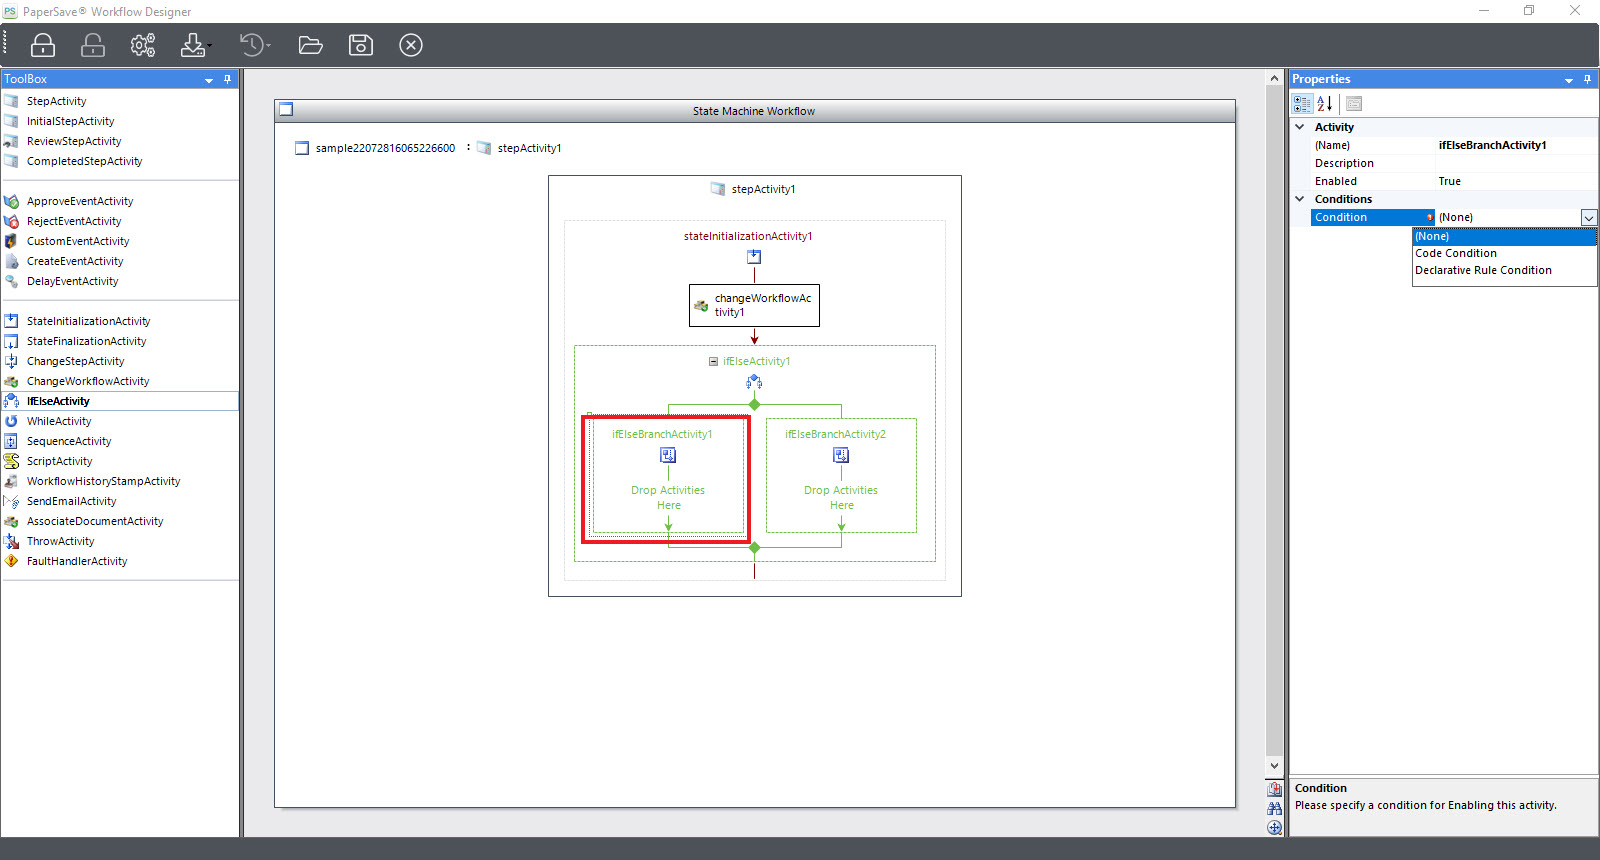Click the icon inside ifElseBranchActivity2 box
Image resolution: width=1600 pixels, height=860 pixels.
point(841,455)
